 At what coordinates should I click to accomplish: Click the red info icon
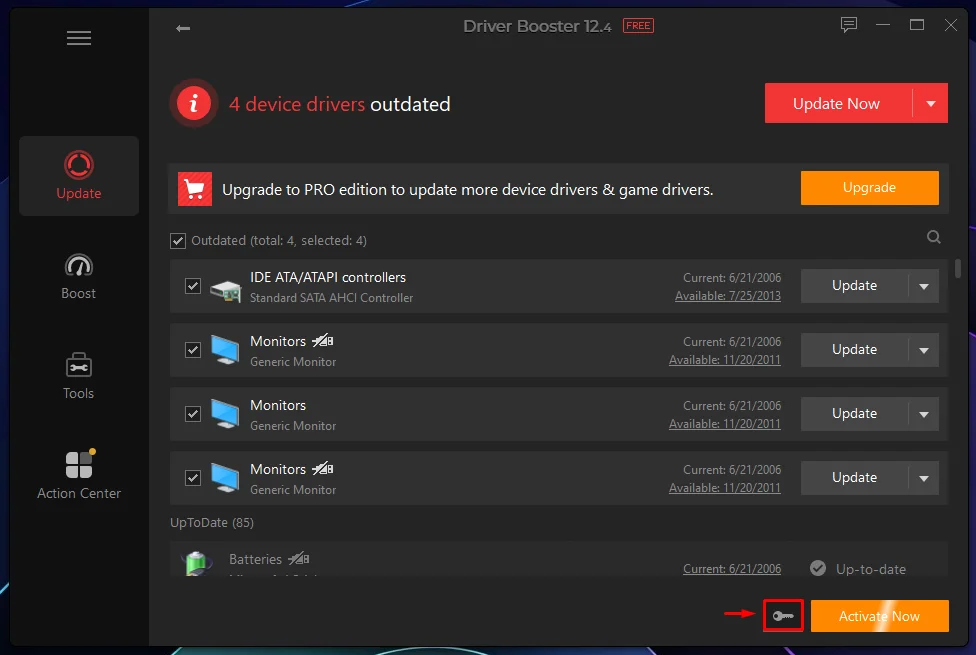(194, 103)
